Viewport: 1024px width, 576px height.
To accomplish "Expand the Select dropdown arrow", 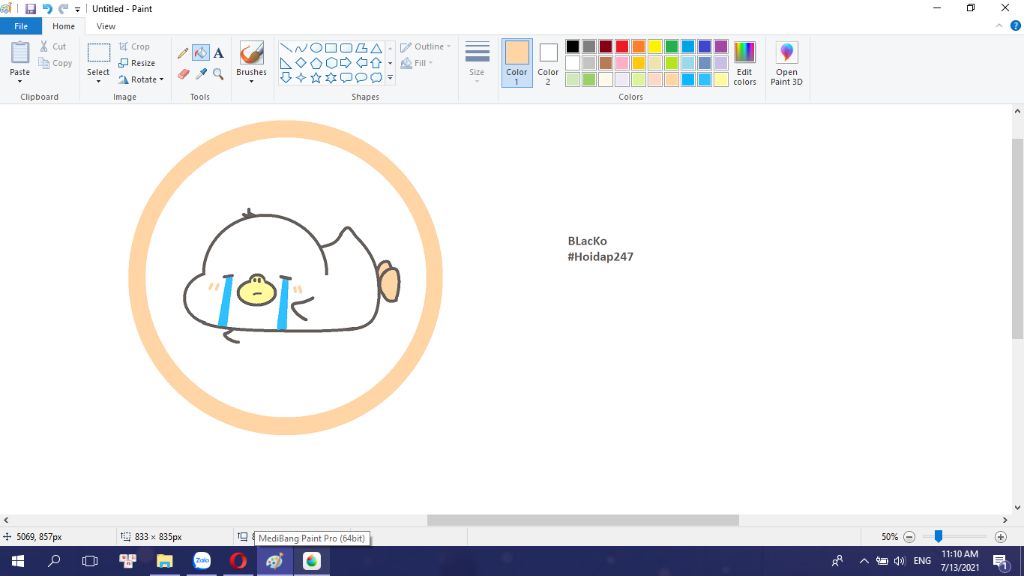I will pyautogui.click(x=99, y=82).
